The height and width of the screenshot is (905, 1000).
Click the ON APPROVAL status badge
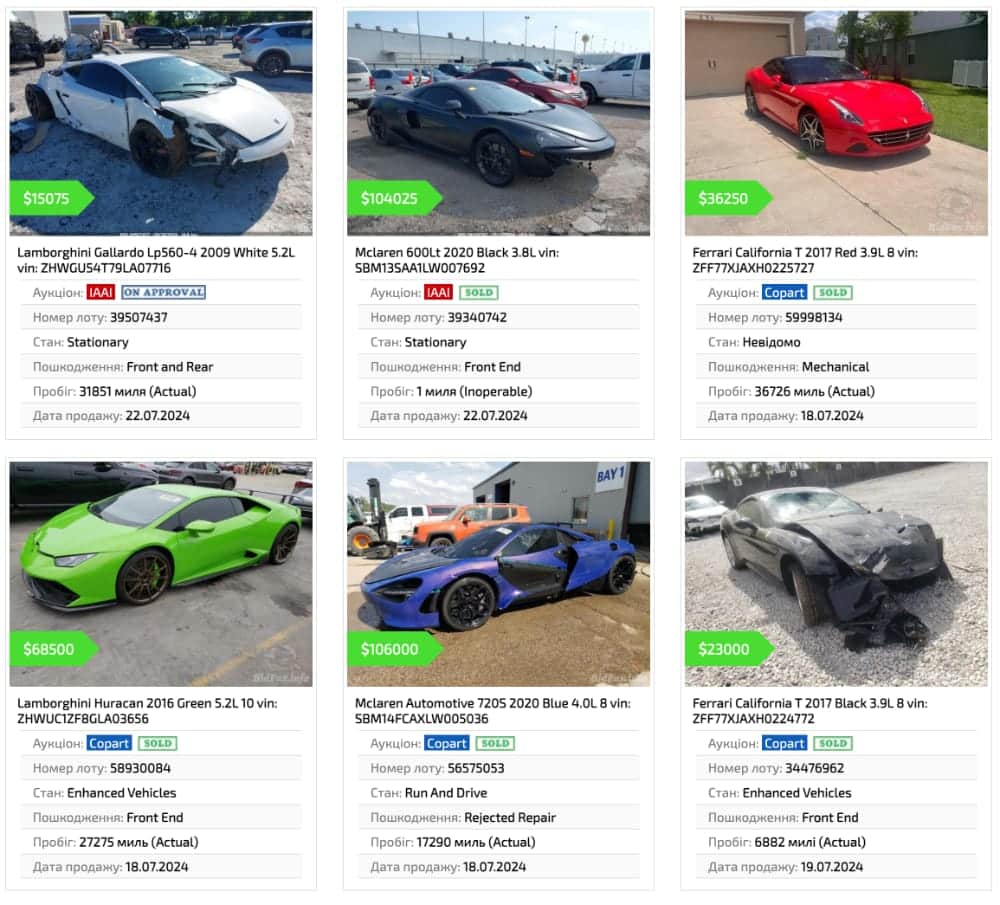pyautogui.click(x=163, y=293)
